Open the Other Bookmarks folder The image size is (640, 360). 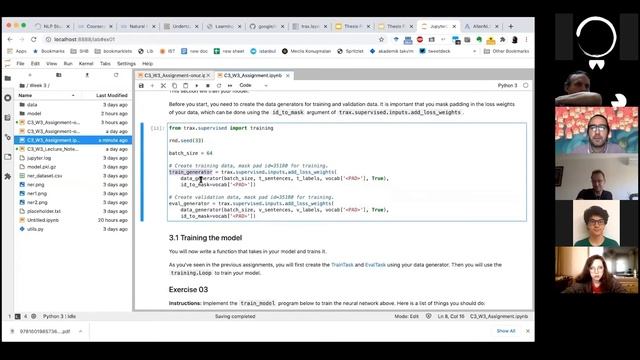(507, 51)
